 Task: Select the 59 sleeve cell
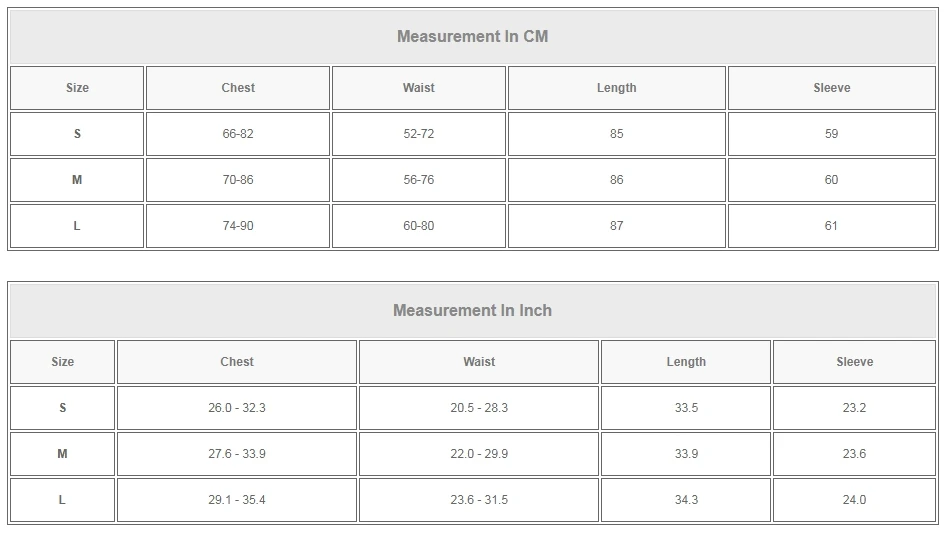tap(831, 134)
